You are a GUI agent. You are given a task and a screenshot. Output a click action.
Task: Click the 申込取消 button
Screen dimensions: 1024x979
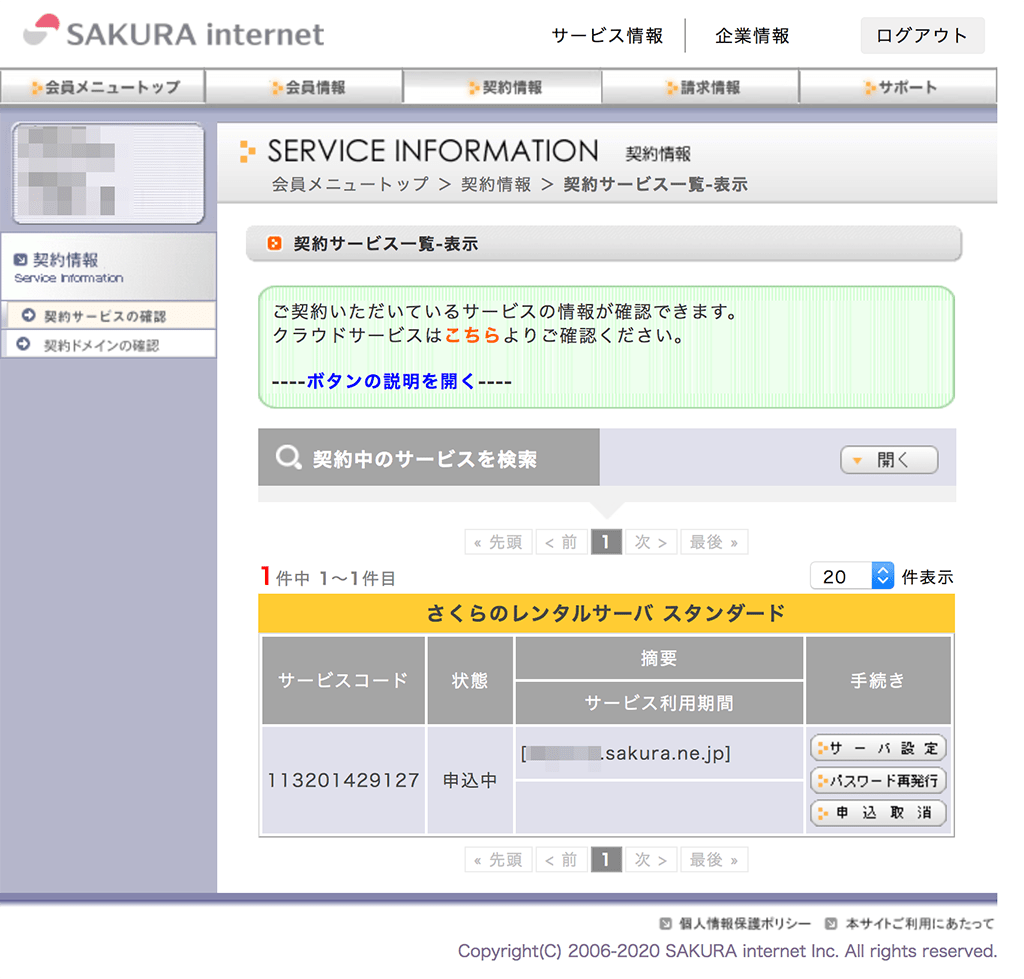pos(878,813)
